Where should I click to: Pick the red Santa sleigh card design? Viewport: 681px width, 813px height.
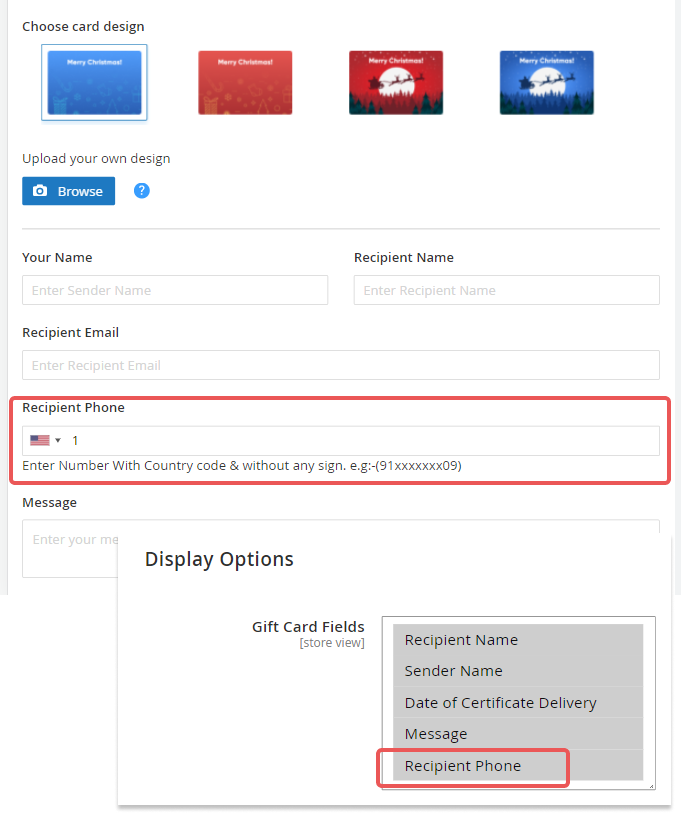(x=396, y=82)
